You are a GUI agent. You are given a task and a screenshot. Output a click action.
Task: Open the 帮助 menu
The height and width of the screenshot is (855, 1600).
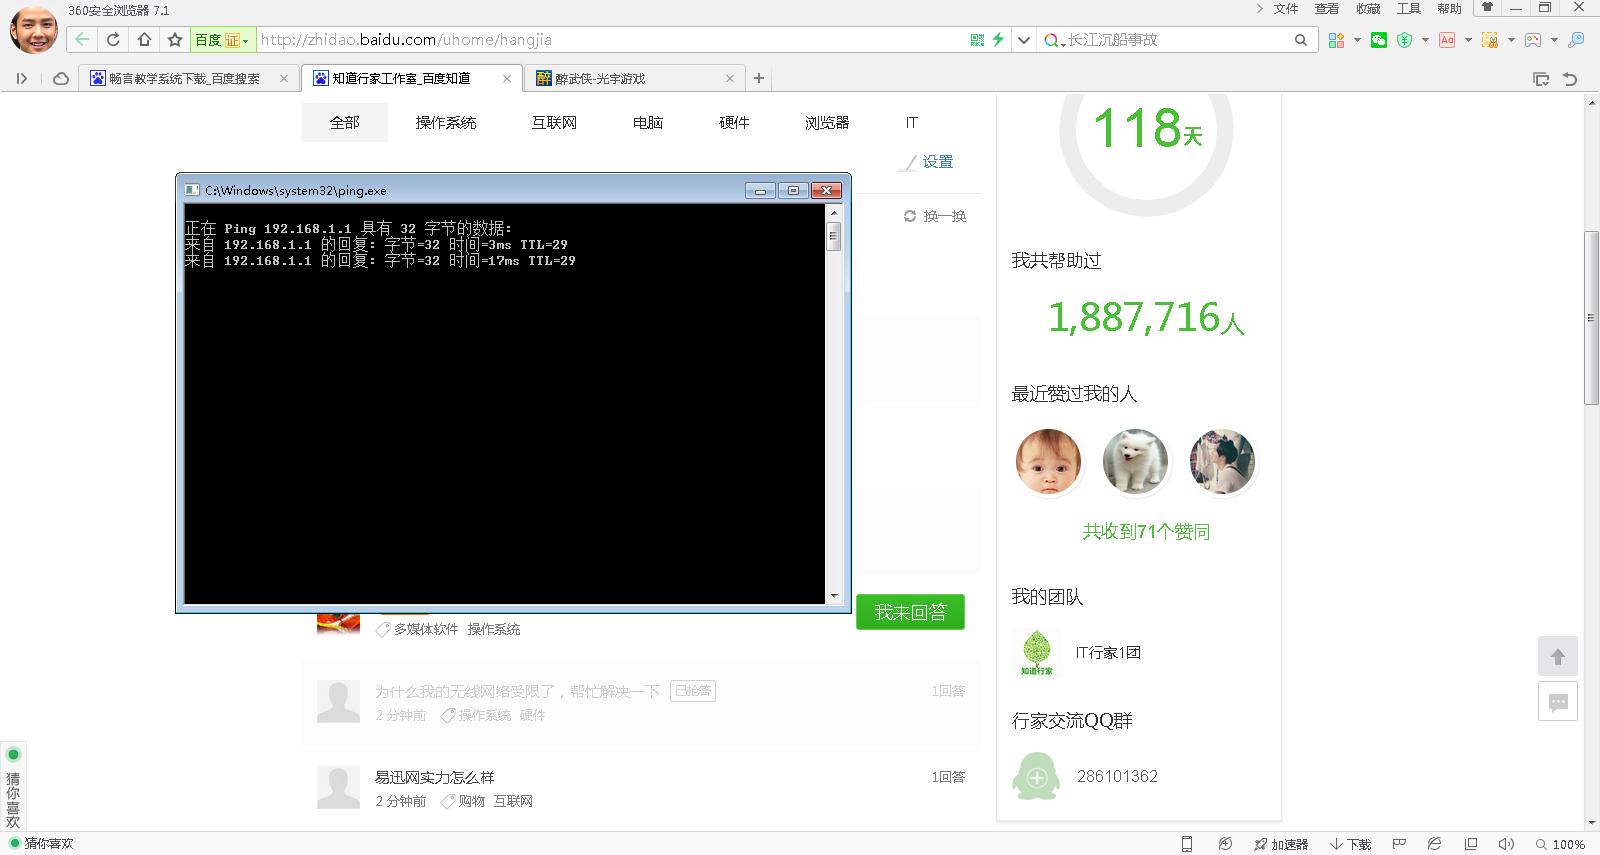pyautogui.click(x=1449, y=9)
